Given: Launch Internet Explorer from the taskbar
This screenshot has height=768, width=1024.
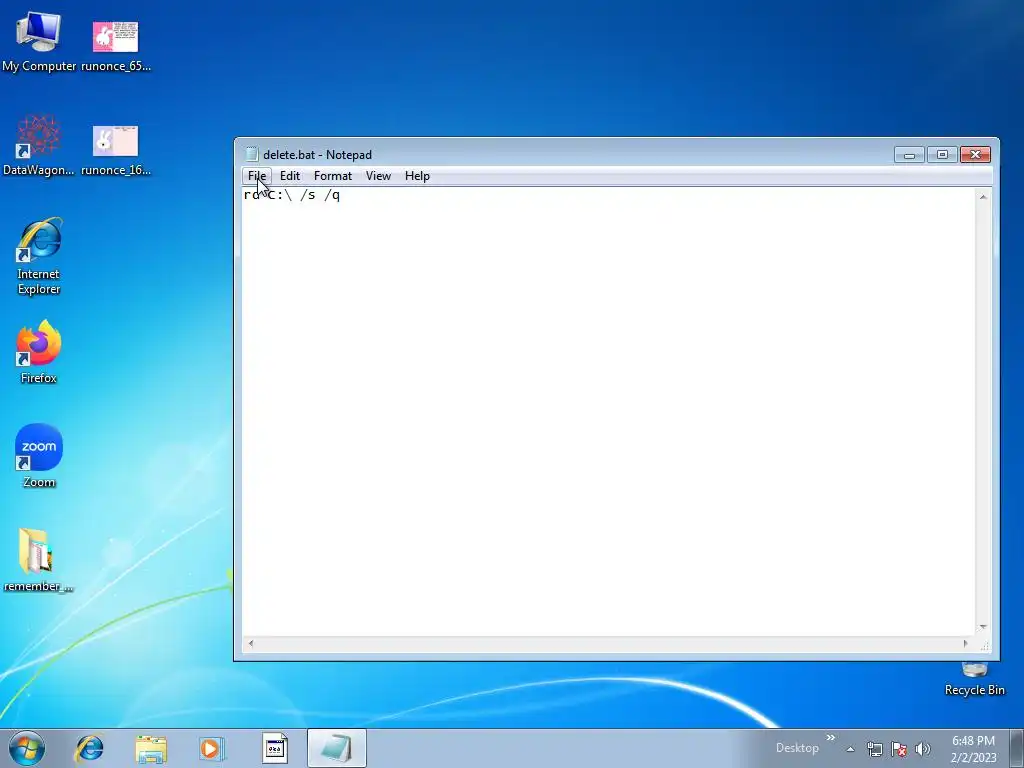Looking at the screenshot, I should click(89, 748).
